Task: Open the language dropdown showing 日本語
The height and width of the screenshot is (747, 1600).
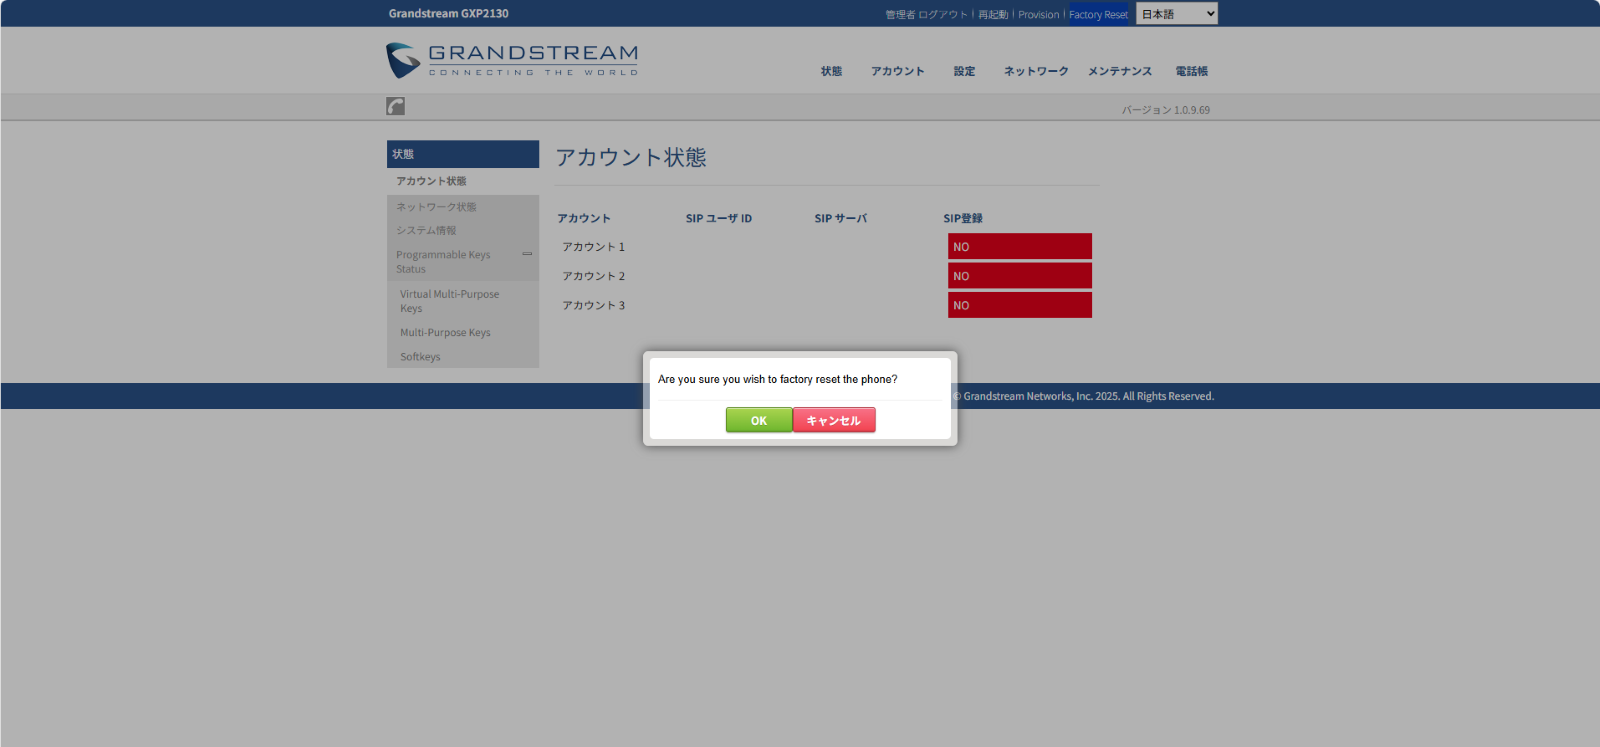Action: pyautogui.click(x=1177, y=14)
